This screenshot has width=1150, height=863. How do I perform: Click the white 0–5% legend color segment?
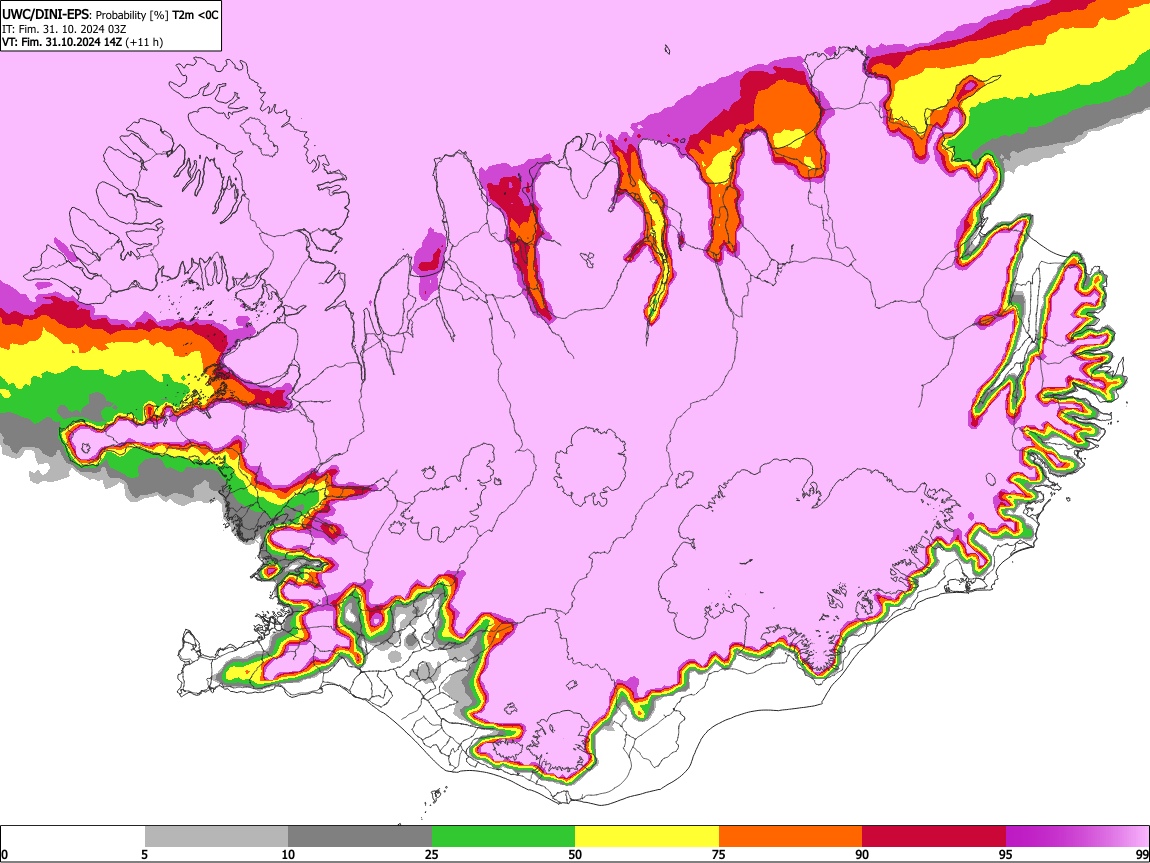(73, 836)
